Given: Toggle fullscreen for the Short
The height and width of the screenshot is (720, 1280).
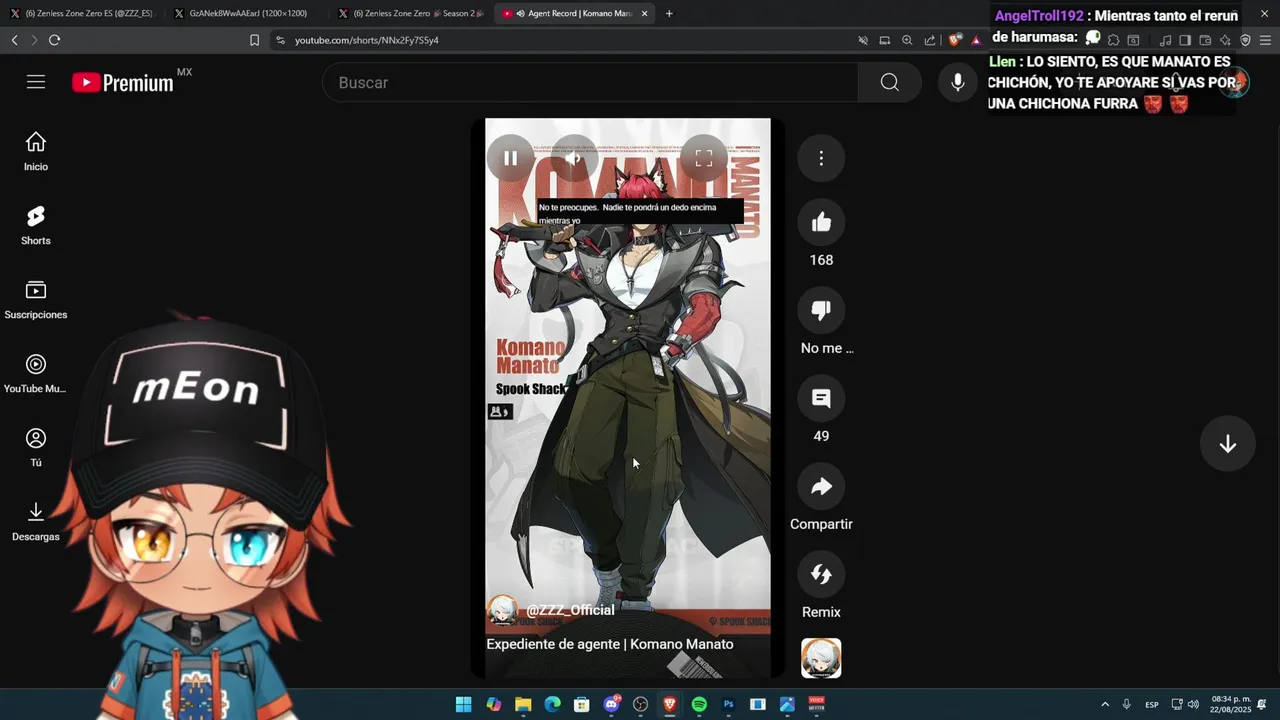Looking at the screenshot, I should 704,158.
